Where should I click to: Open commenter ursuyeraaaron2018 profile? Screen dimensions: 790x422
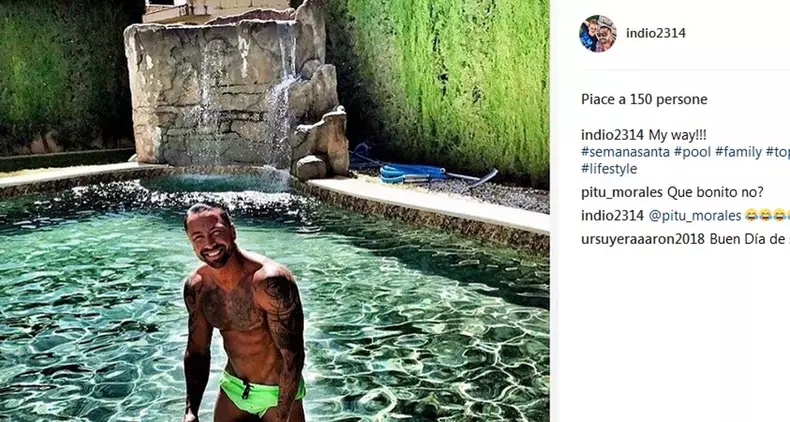643,239
